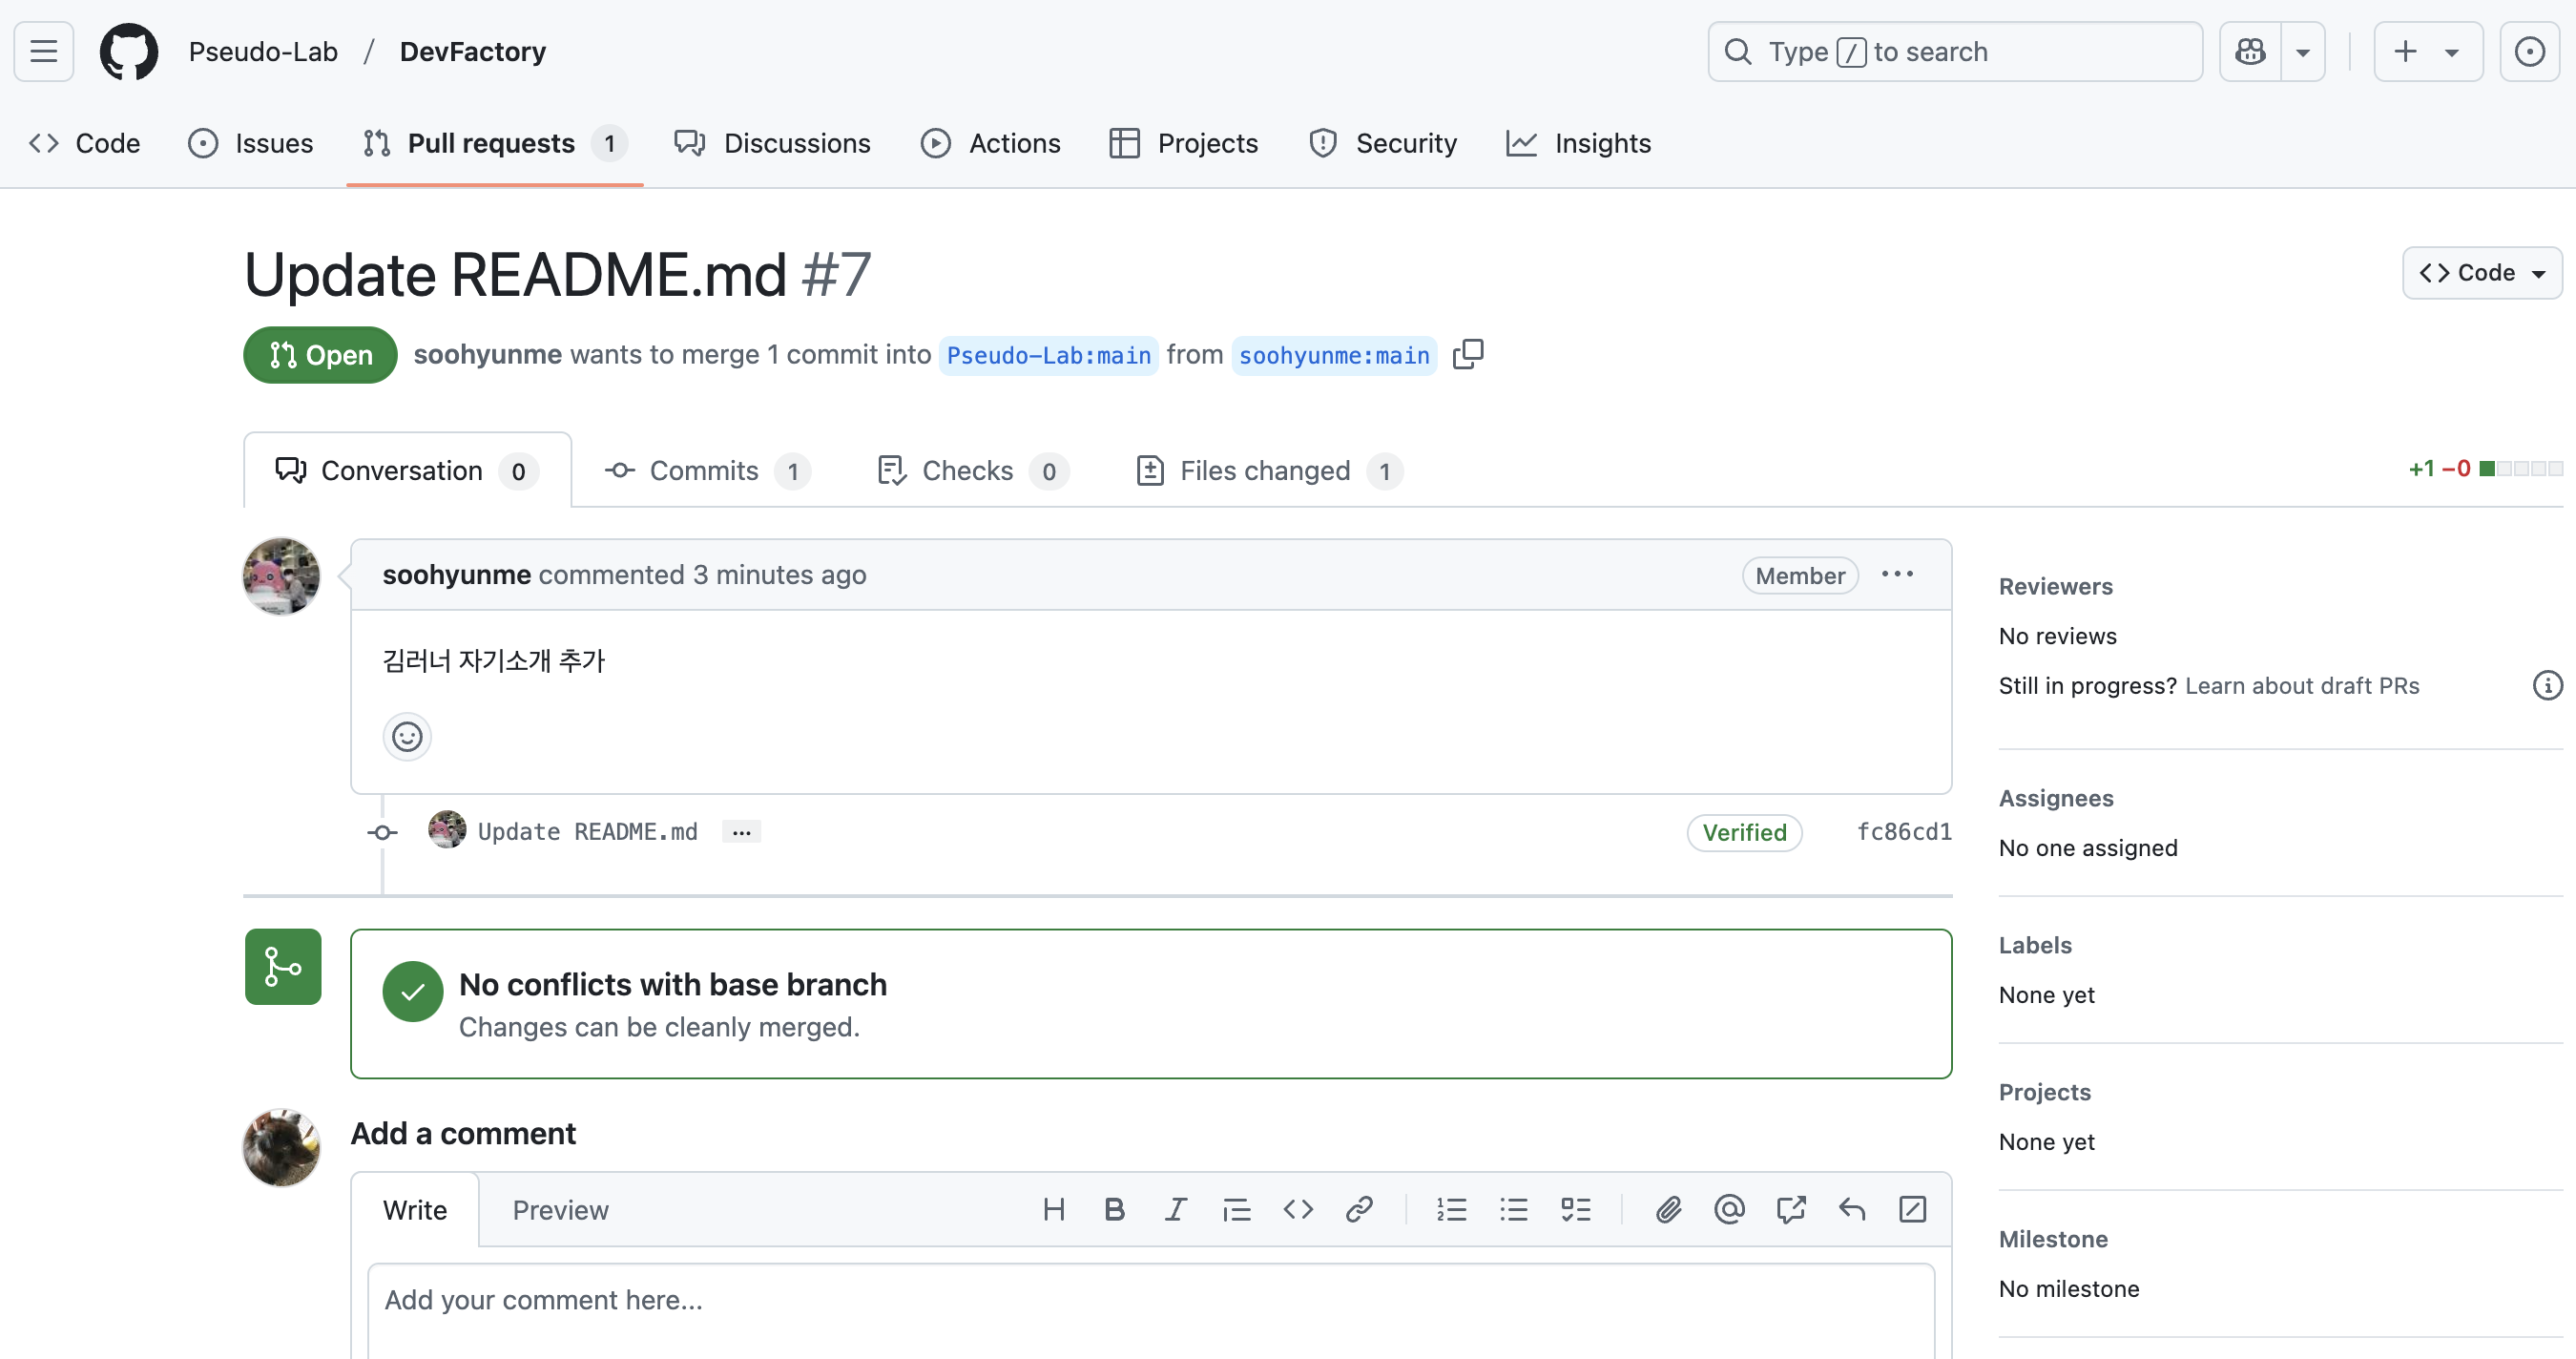Open the GitHub global navigation hamburger menu
Screen dimensions: 2576x1359
(x=44, y=51)
